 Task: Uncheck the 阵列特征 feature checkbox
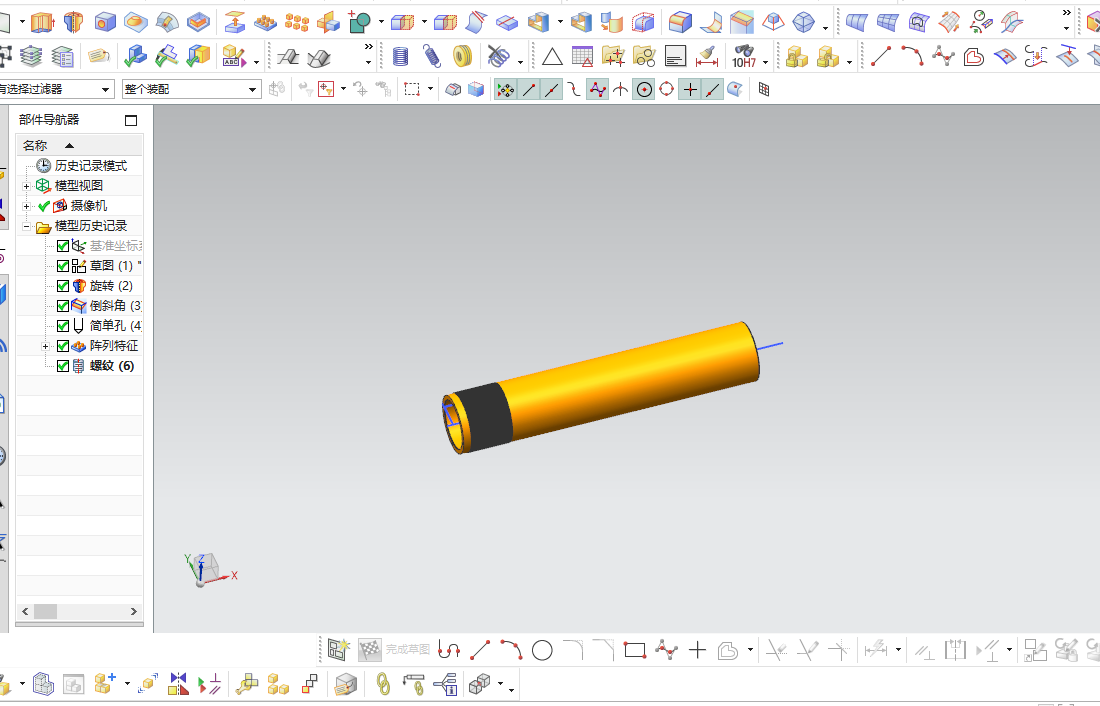pos(62,346)
